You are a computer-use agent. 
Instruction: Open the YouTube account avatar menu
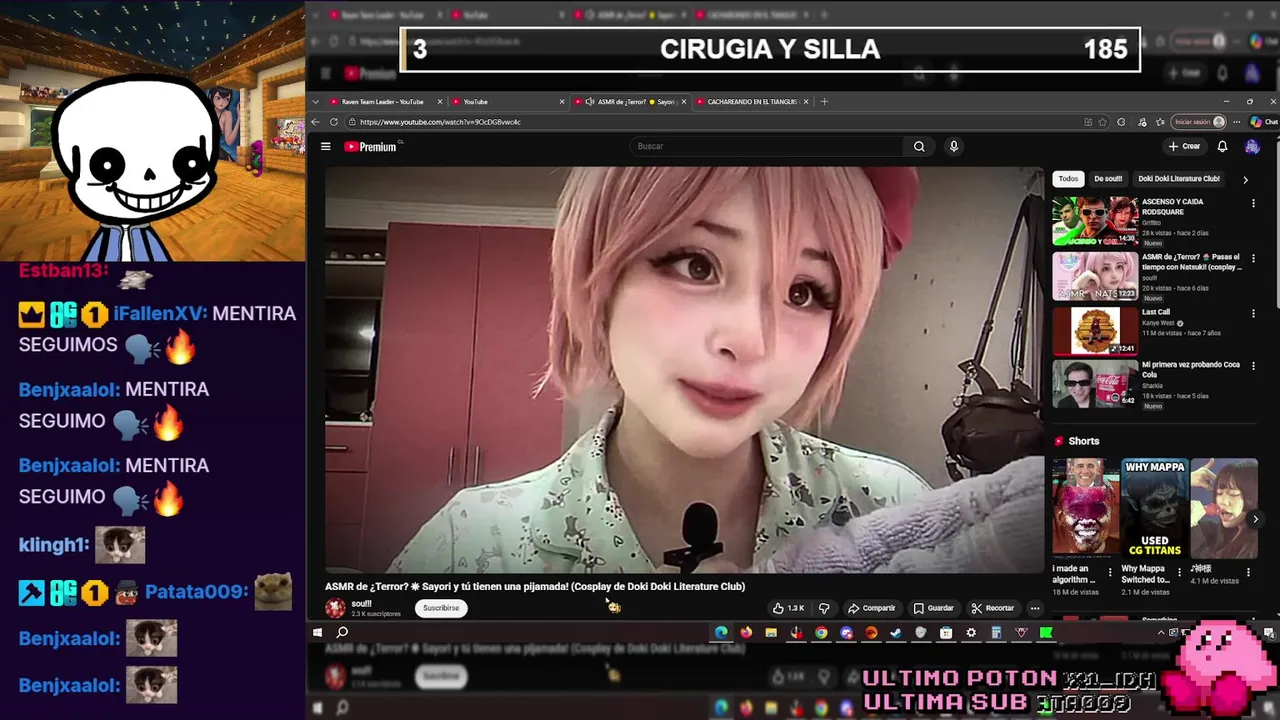pos(1252,146)
